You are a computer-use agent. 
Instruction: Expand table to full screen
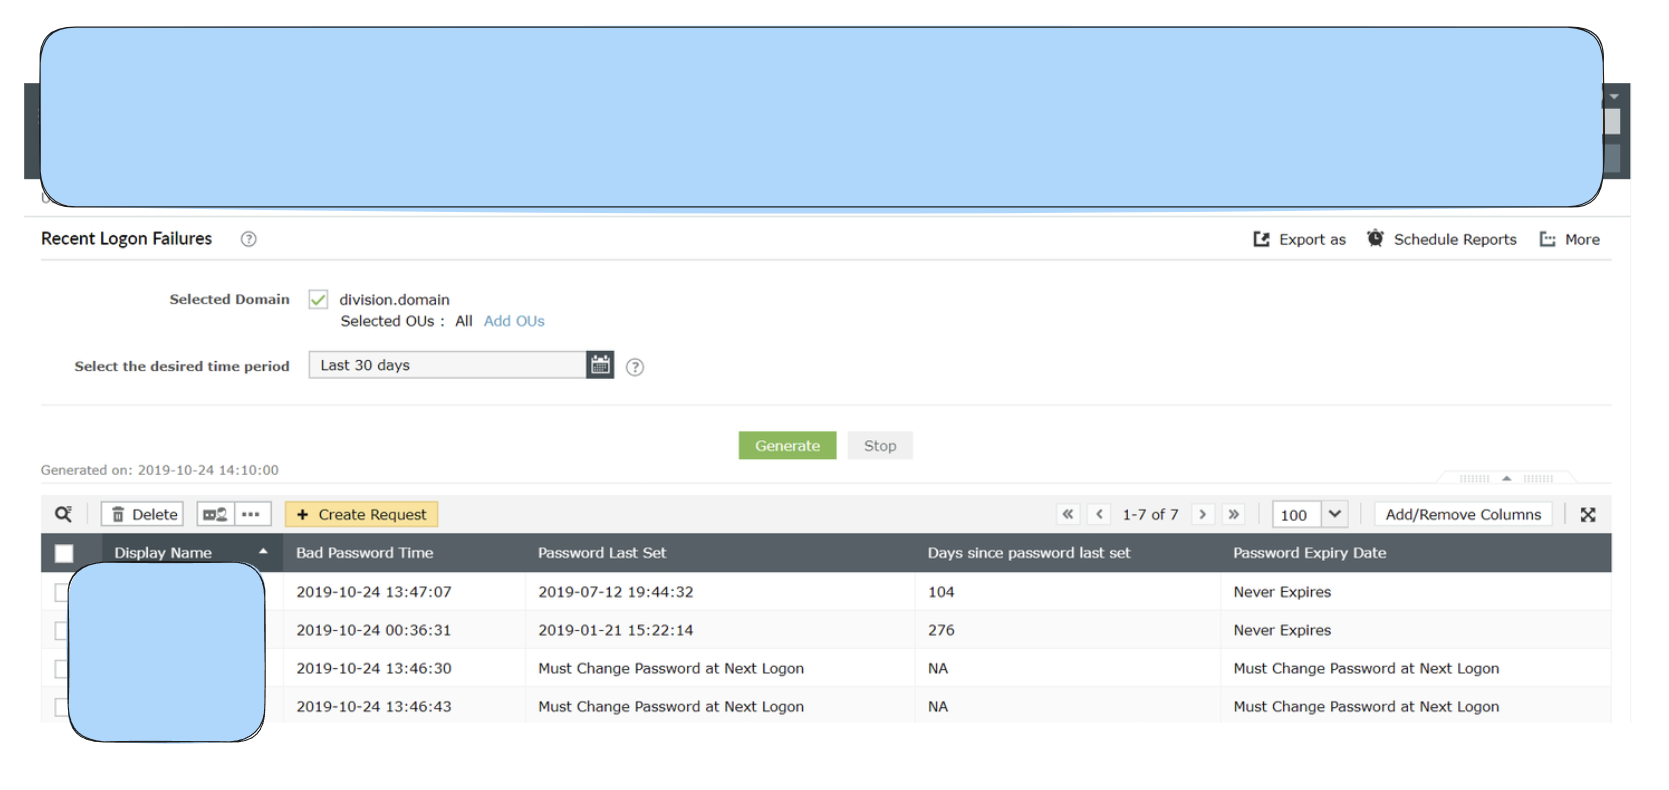pyautogui.click(x=1588, y=514)
